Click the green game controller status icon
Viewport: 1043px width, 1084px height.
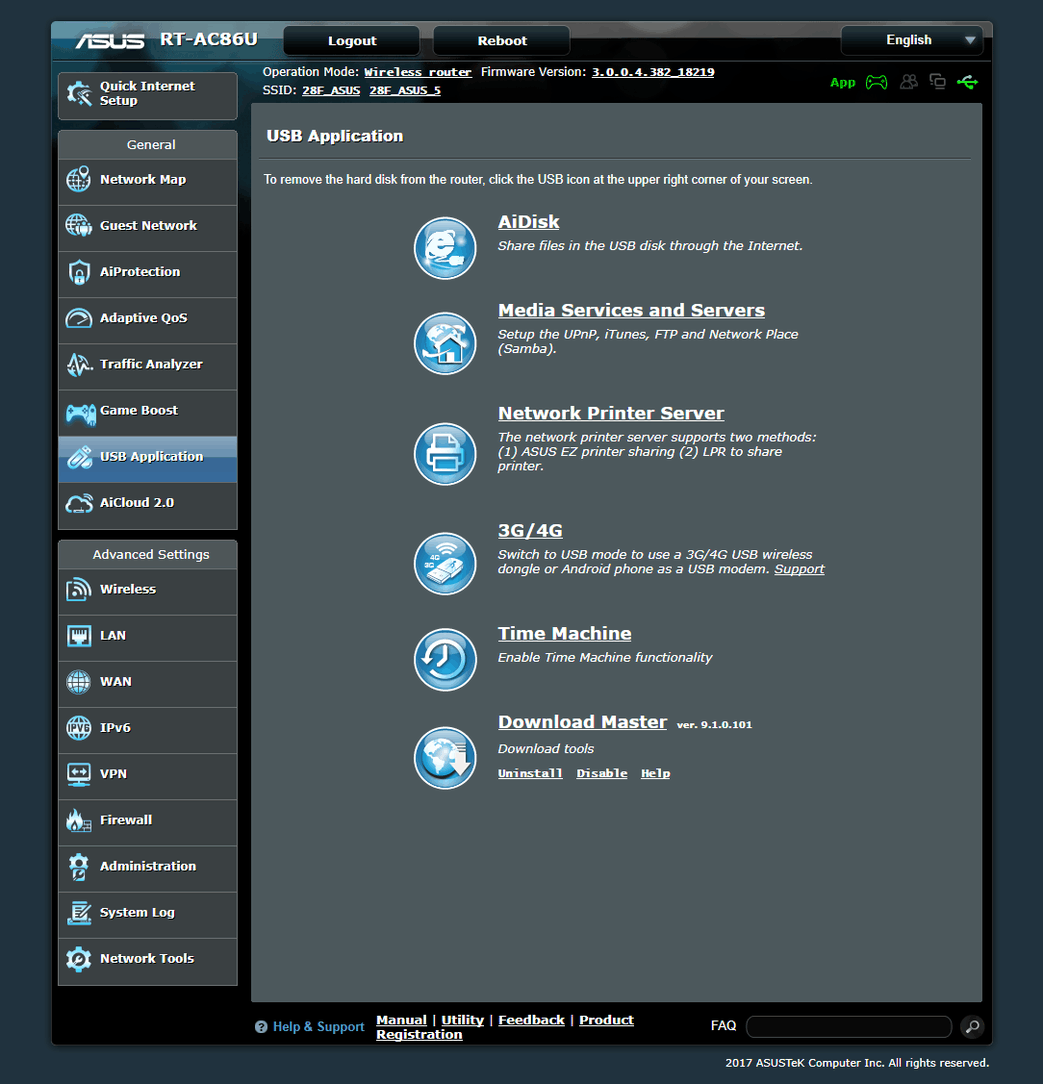coord(876,82)
